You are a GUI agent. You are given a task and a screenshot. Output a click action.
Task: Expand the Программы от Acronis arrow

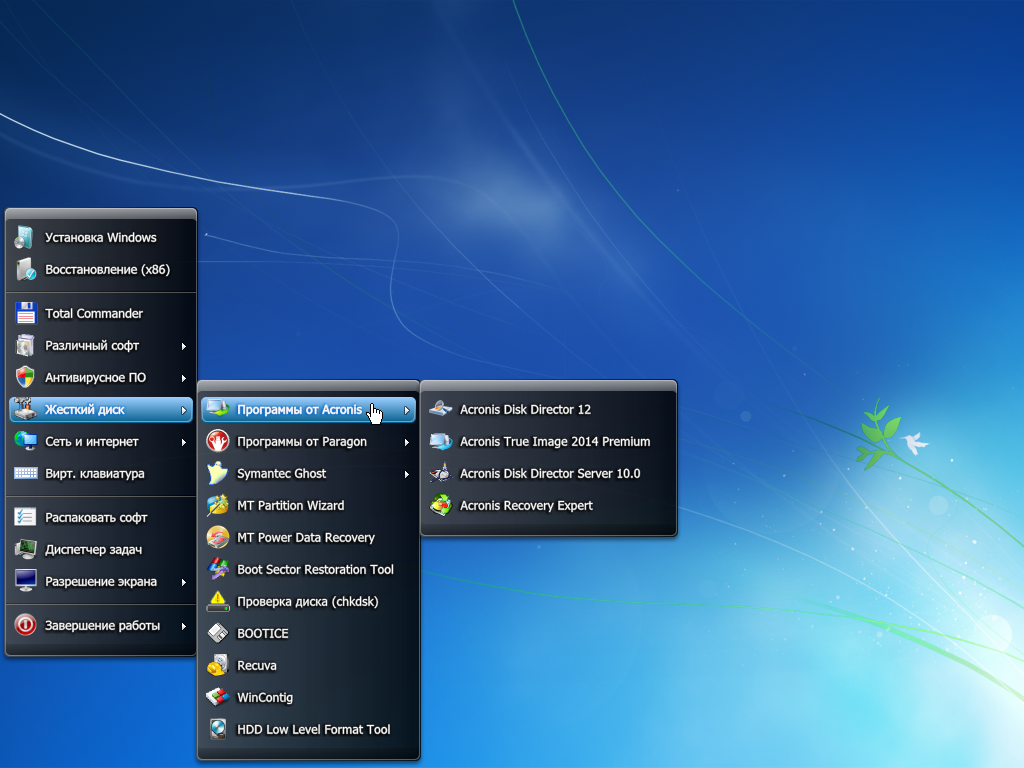(406, 410)
